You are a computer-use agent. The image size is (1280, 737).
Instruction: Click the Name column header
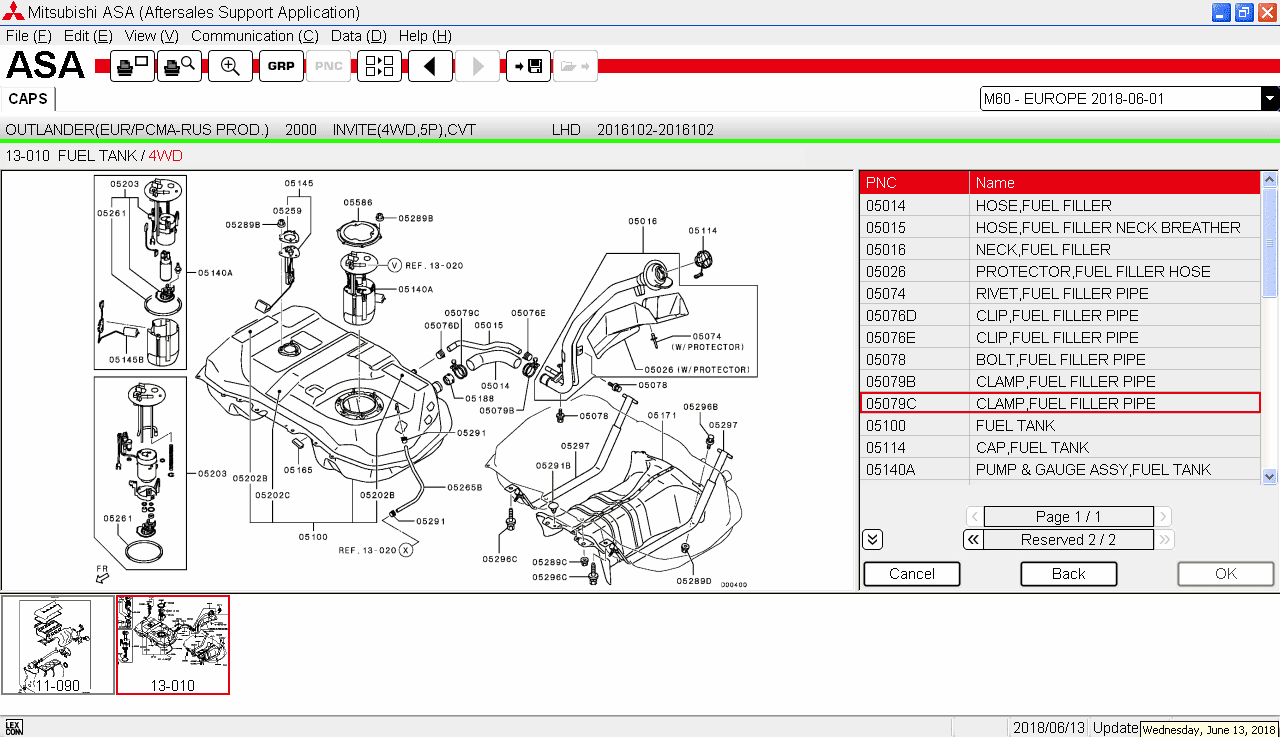click(x=1115, y=183)
